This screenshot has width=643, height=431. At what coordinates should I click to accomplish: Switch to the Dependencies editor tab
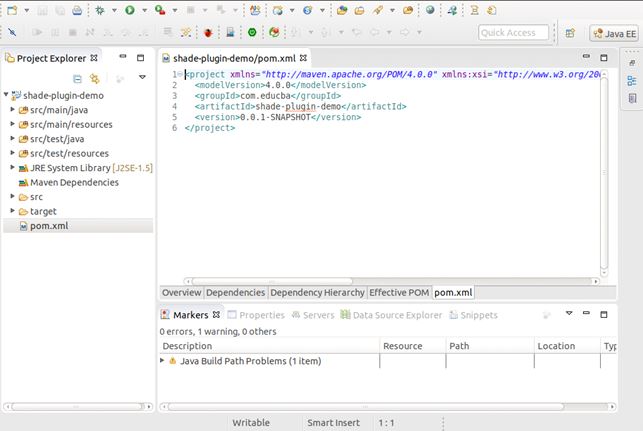pos(235,292)
